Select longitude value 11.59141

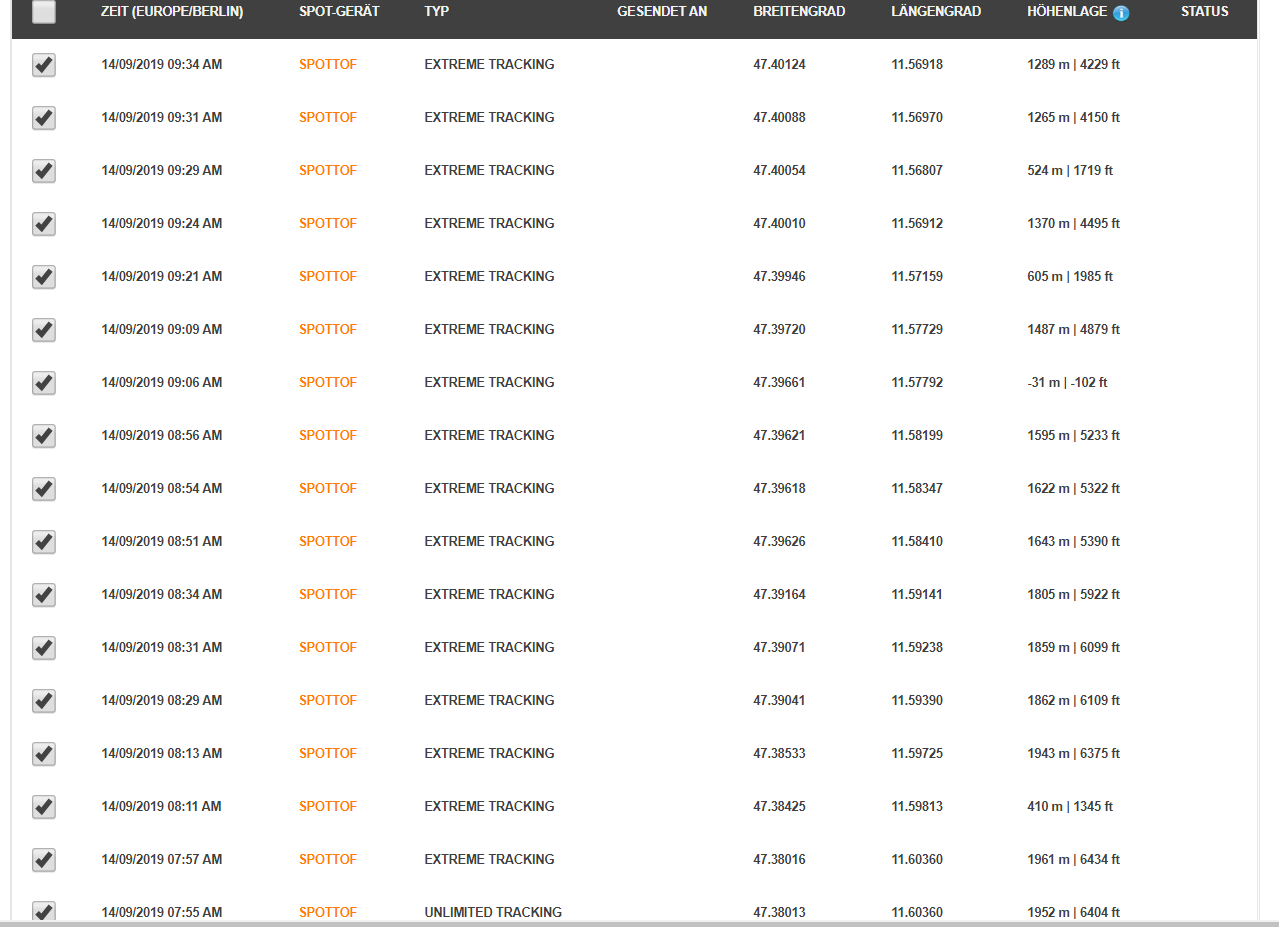click(917, 595)
